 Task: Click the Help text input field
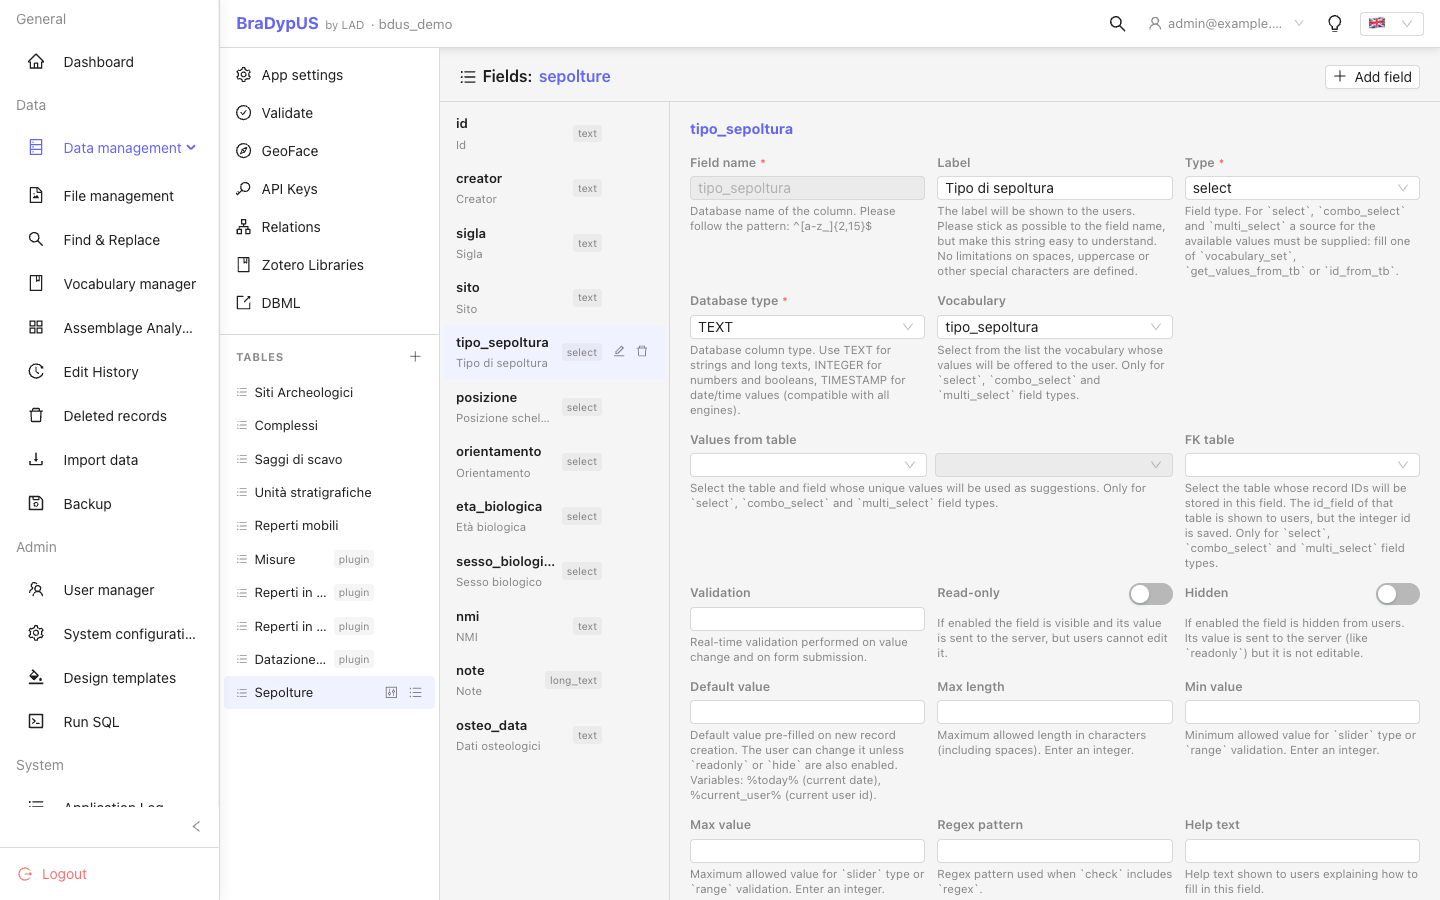point(1302,851)
